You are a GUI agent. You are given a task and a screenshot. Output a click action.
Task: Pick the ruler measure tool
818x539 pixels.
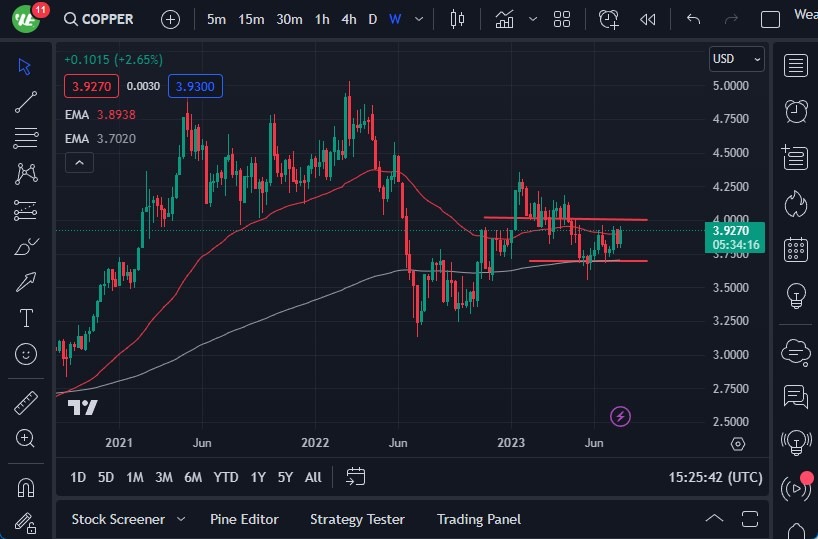(x=26, y=403)
